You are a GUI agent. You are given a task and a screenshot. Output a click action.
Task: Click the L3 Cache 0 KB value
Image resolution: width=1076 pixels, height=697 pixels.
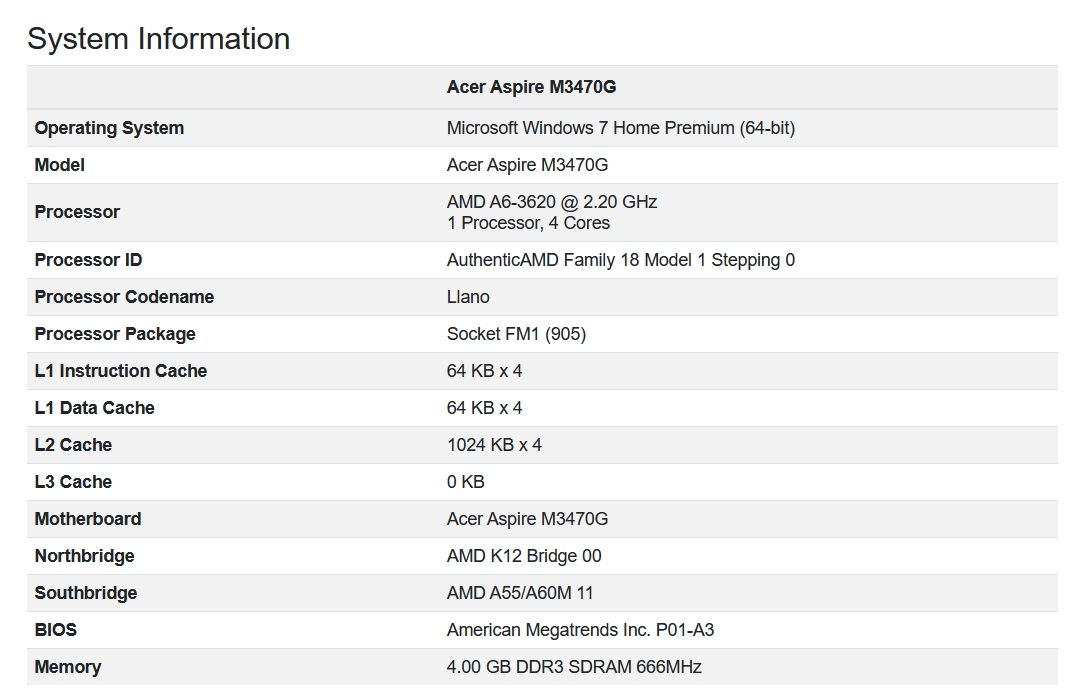465,482
